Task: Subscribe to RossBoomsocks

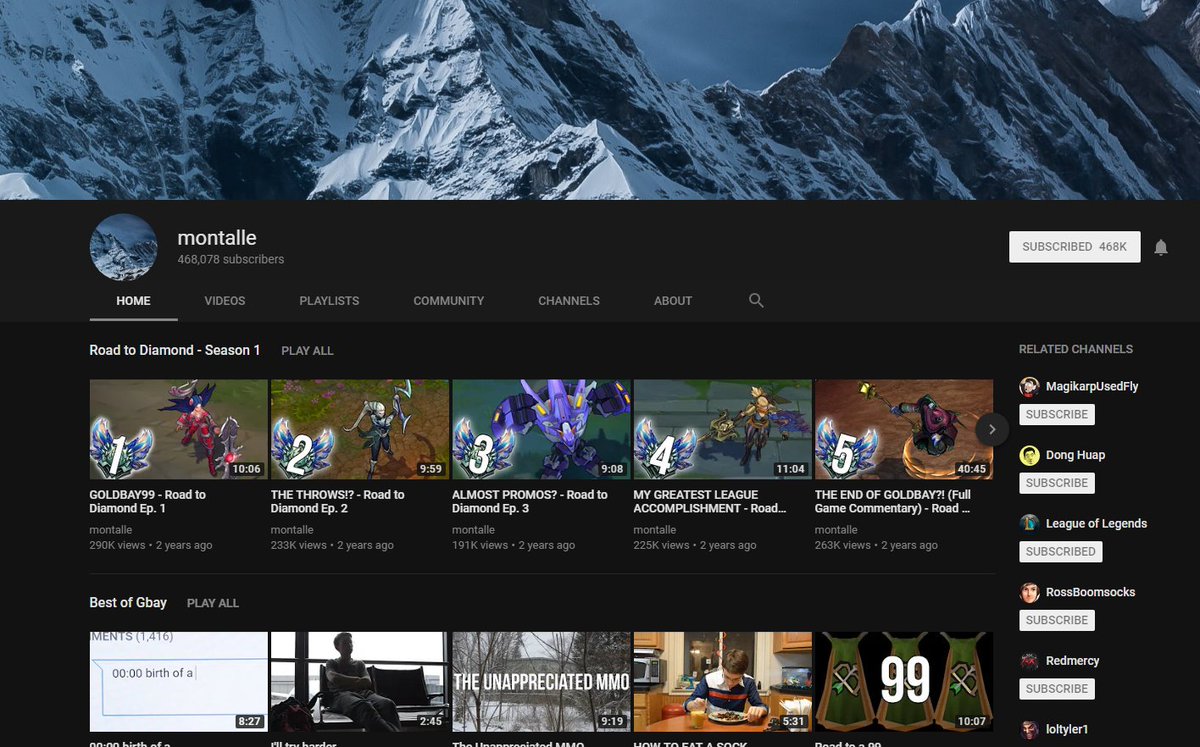Action: point(1057,620)
